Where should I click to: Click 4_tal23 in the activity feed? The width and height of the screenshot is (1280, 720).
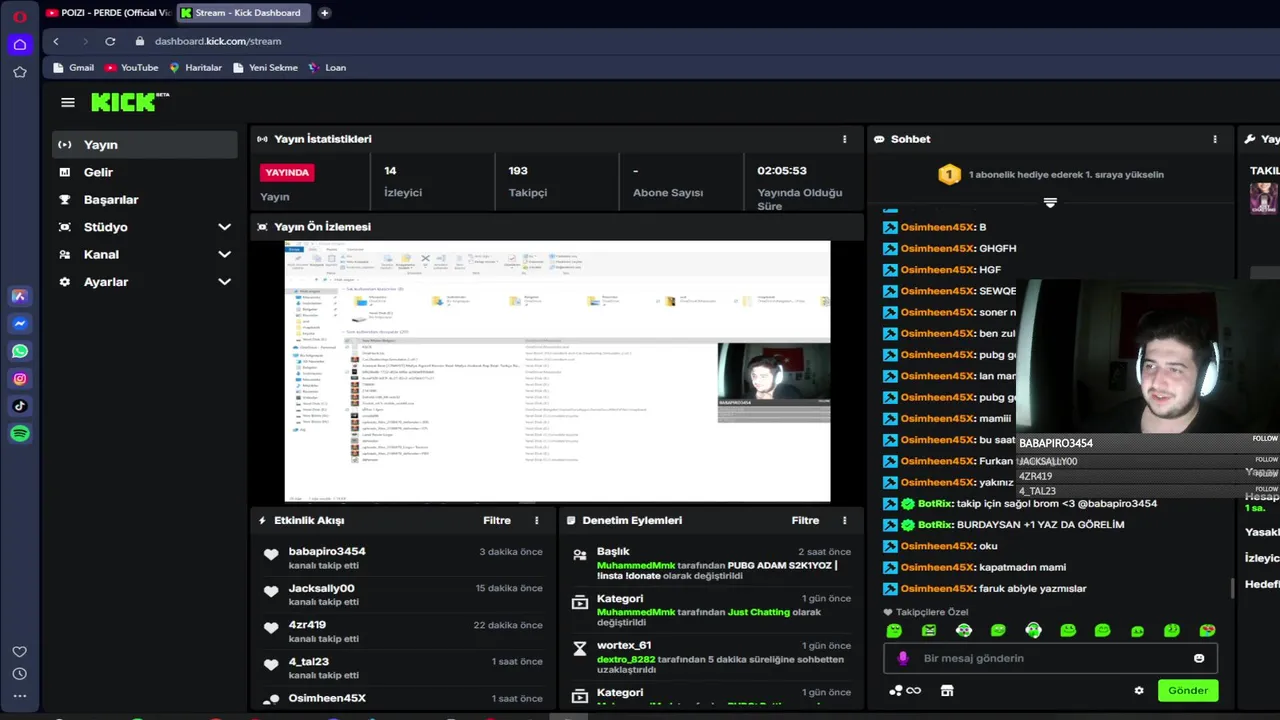309,662
